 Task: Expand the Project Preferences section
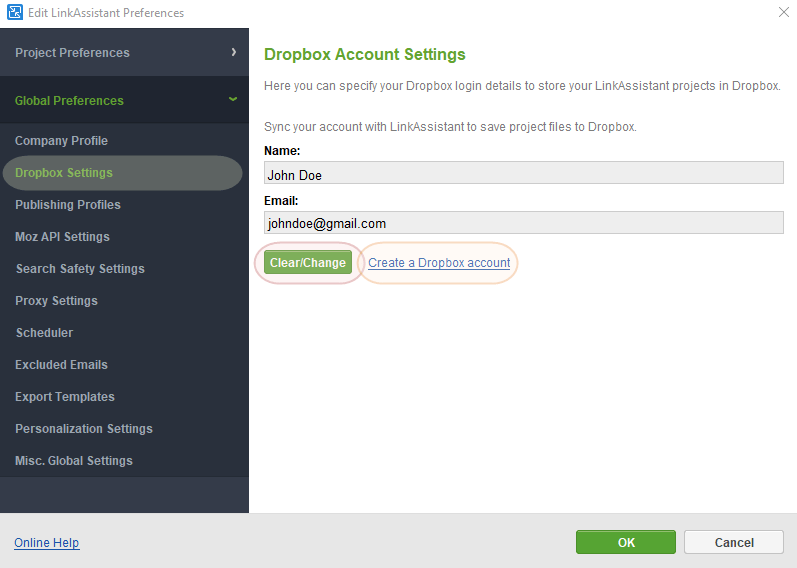click(x=72, y=52)
